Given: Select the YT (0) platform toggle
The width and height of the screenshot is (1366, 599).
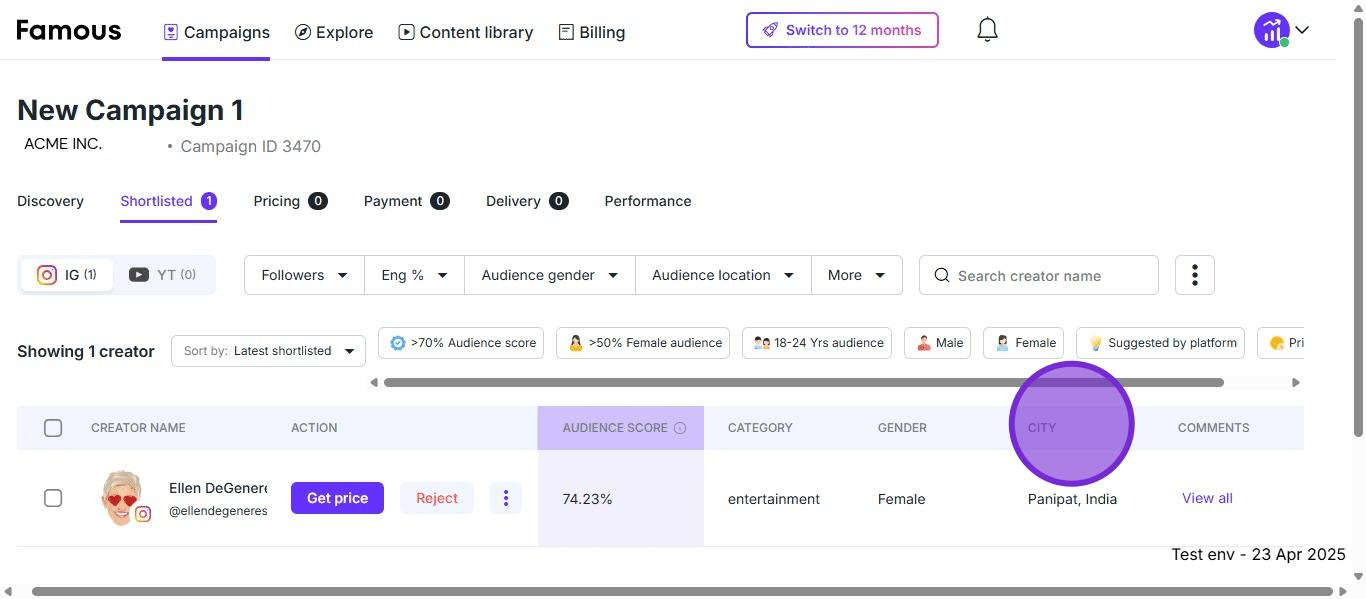Looking at the screenshot, I should click(x=162, y=275).
